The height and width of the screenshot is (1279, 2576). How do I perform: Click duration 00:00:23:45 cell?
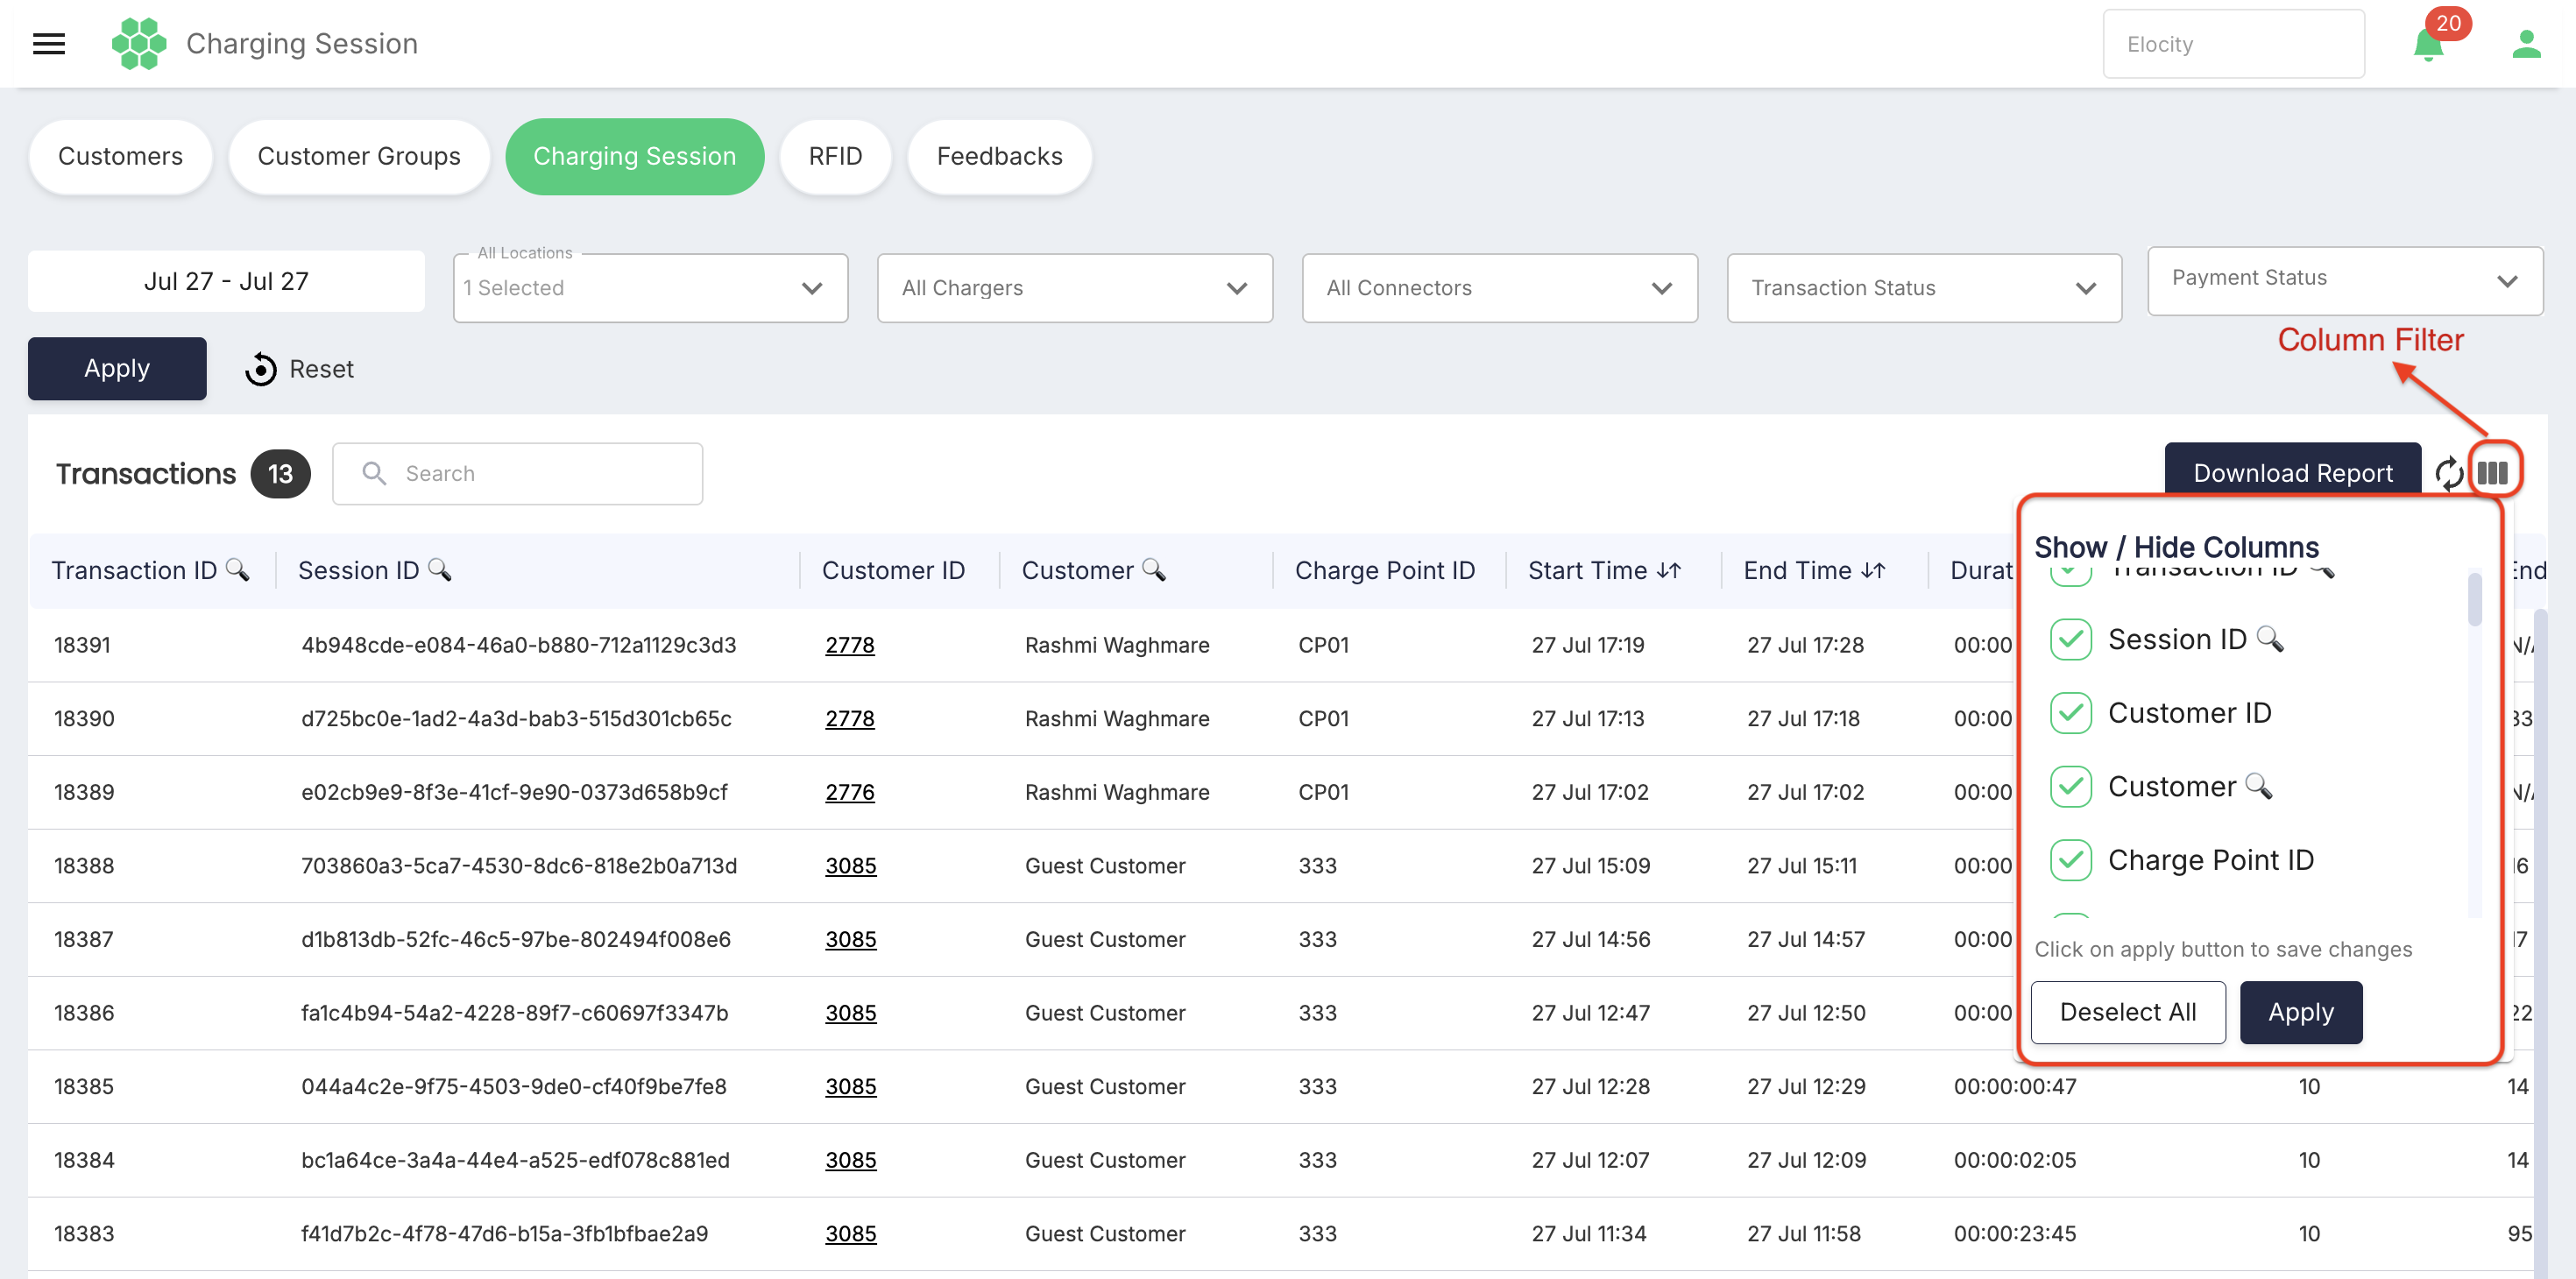[2015, 1234]
